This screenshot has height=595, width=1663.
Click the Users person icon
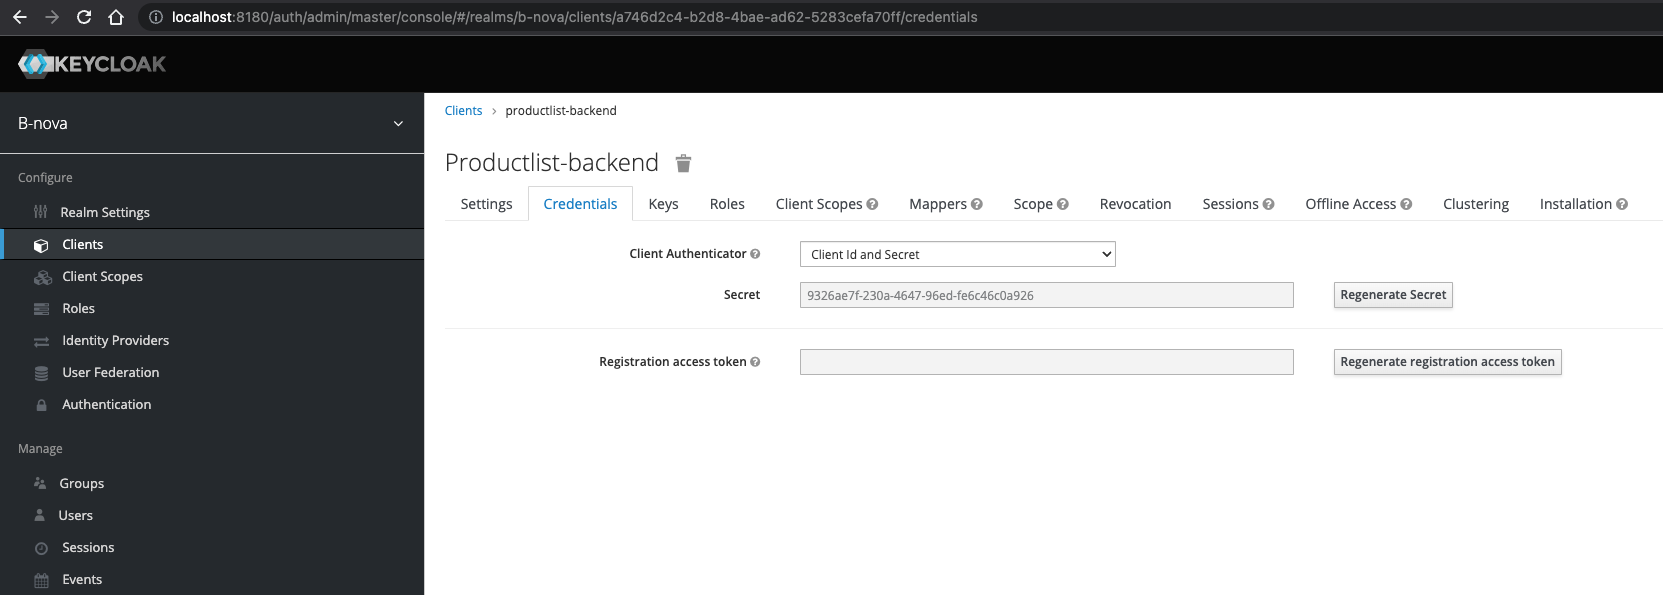pos(40,515)
